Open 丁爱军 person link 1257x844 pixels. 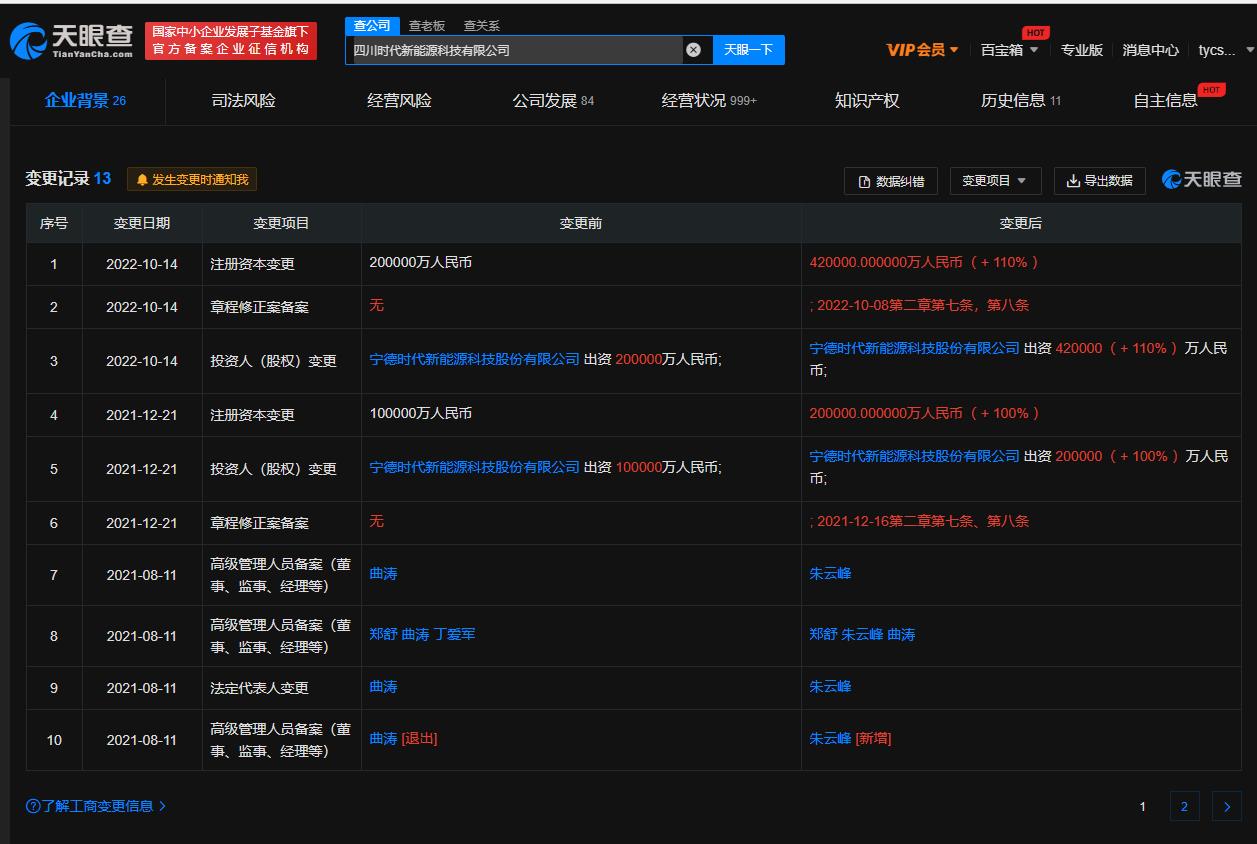pyautogui.click(x=454, y=635)
